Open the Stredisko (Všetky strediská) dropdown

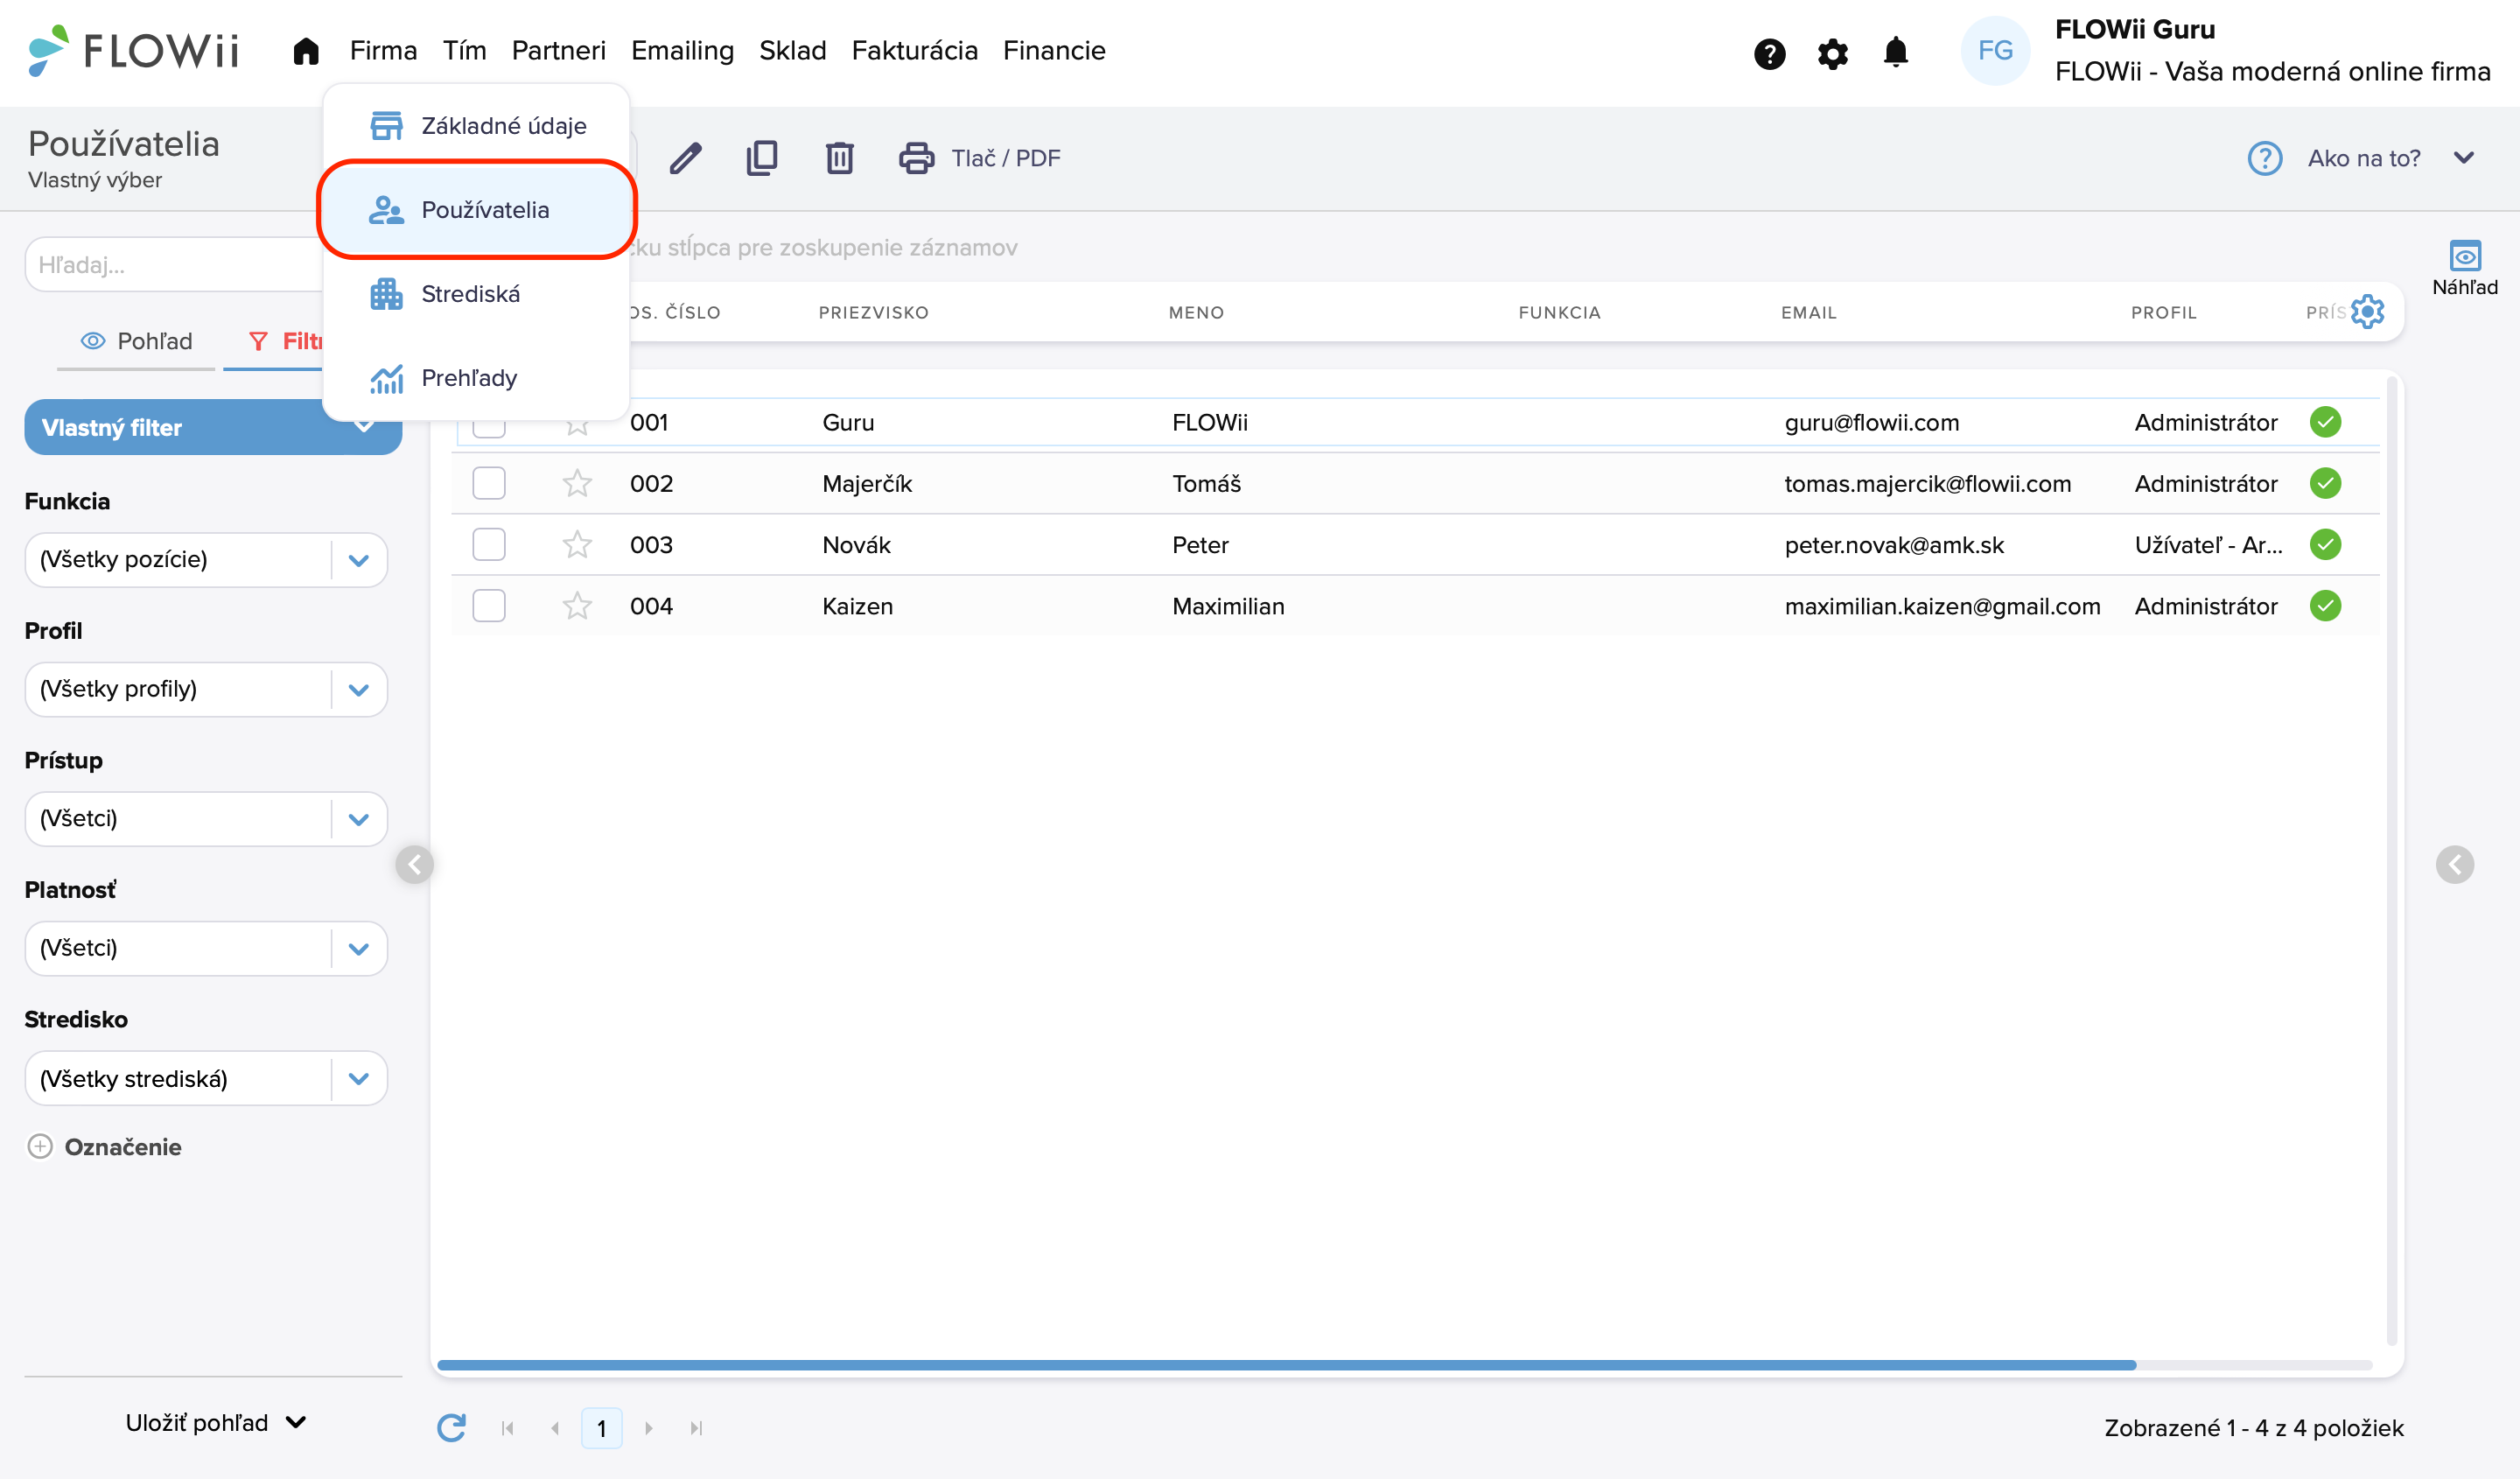click(x=206, y=1078)
